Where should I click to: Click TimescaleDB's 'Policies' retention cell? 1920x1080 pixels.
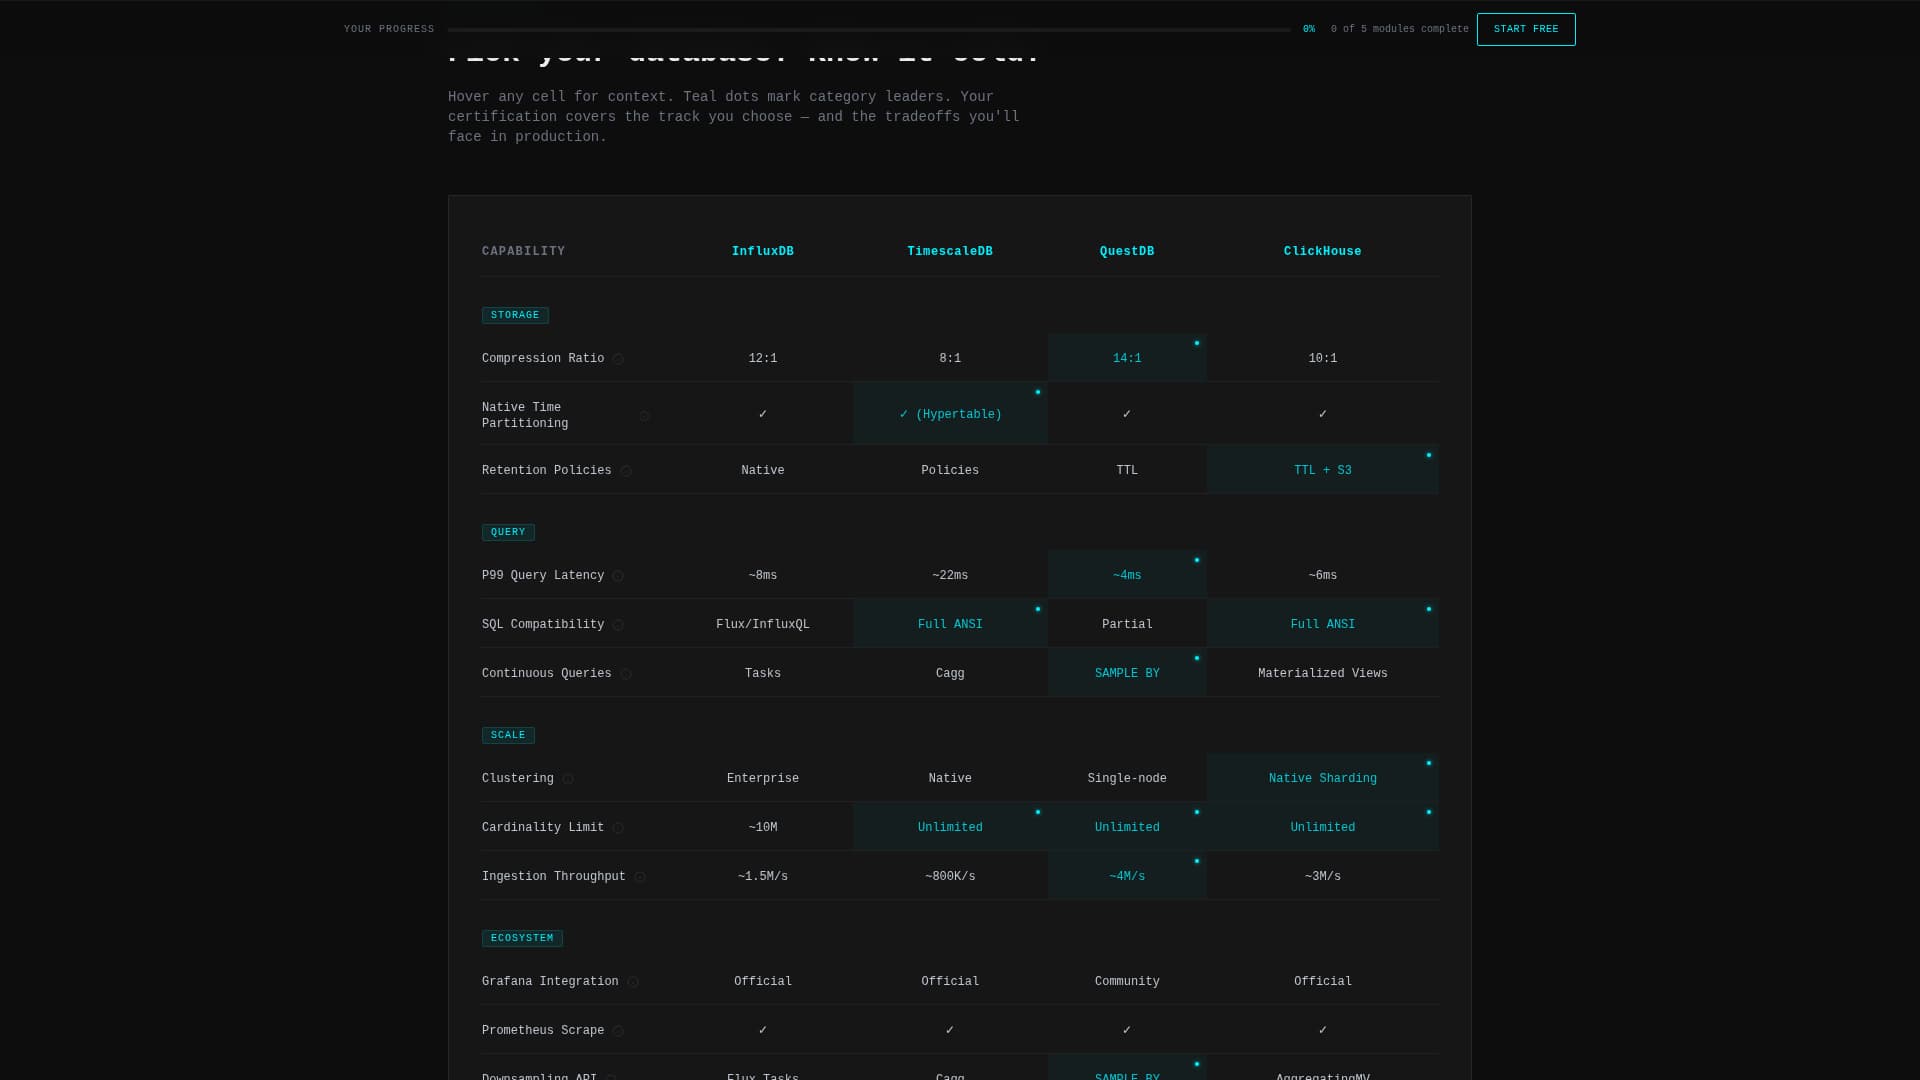pyautogui.click(x=950, y=470)
